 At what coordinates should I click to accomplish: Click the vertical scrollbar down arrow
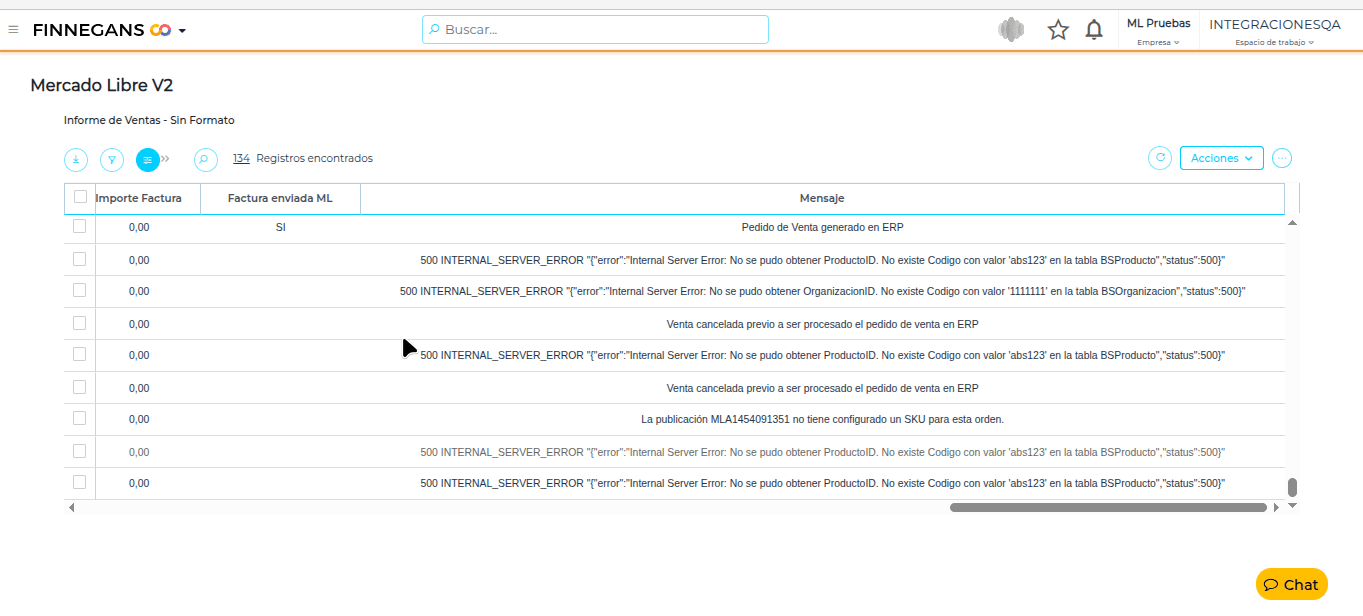(1292, 506)
